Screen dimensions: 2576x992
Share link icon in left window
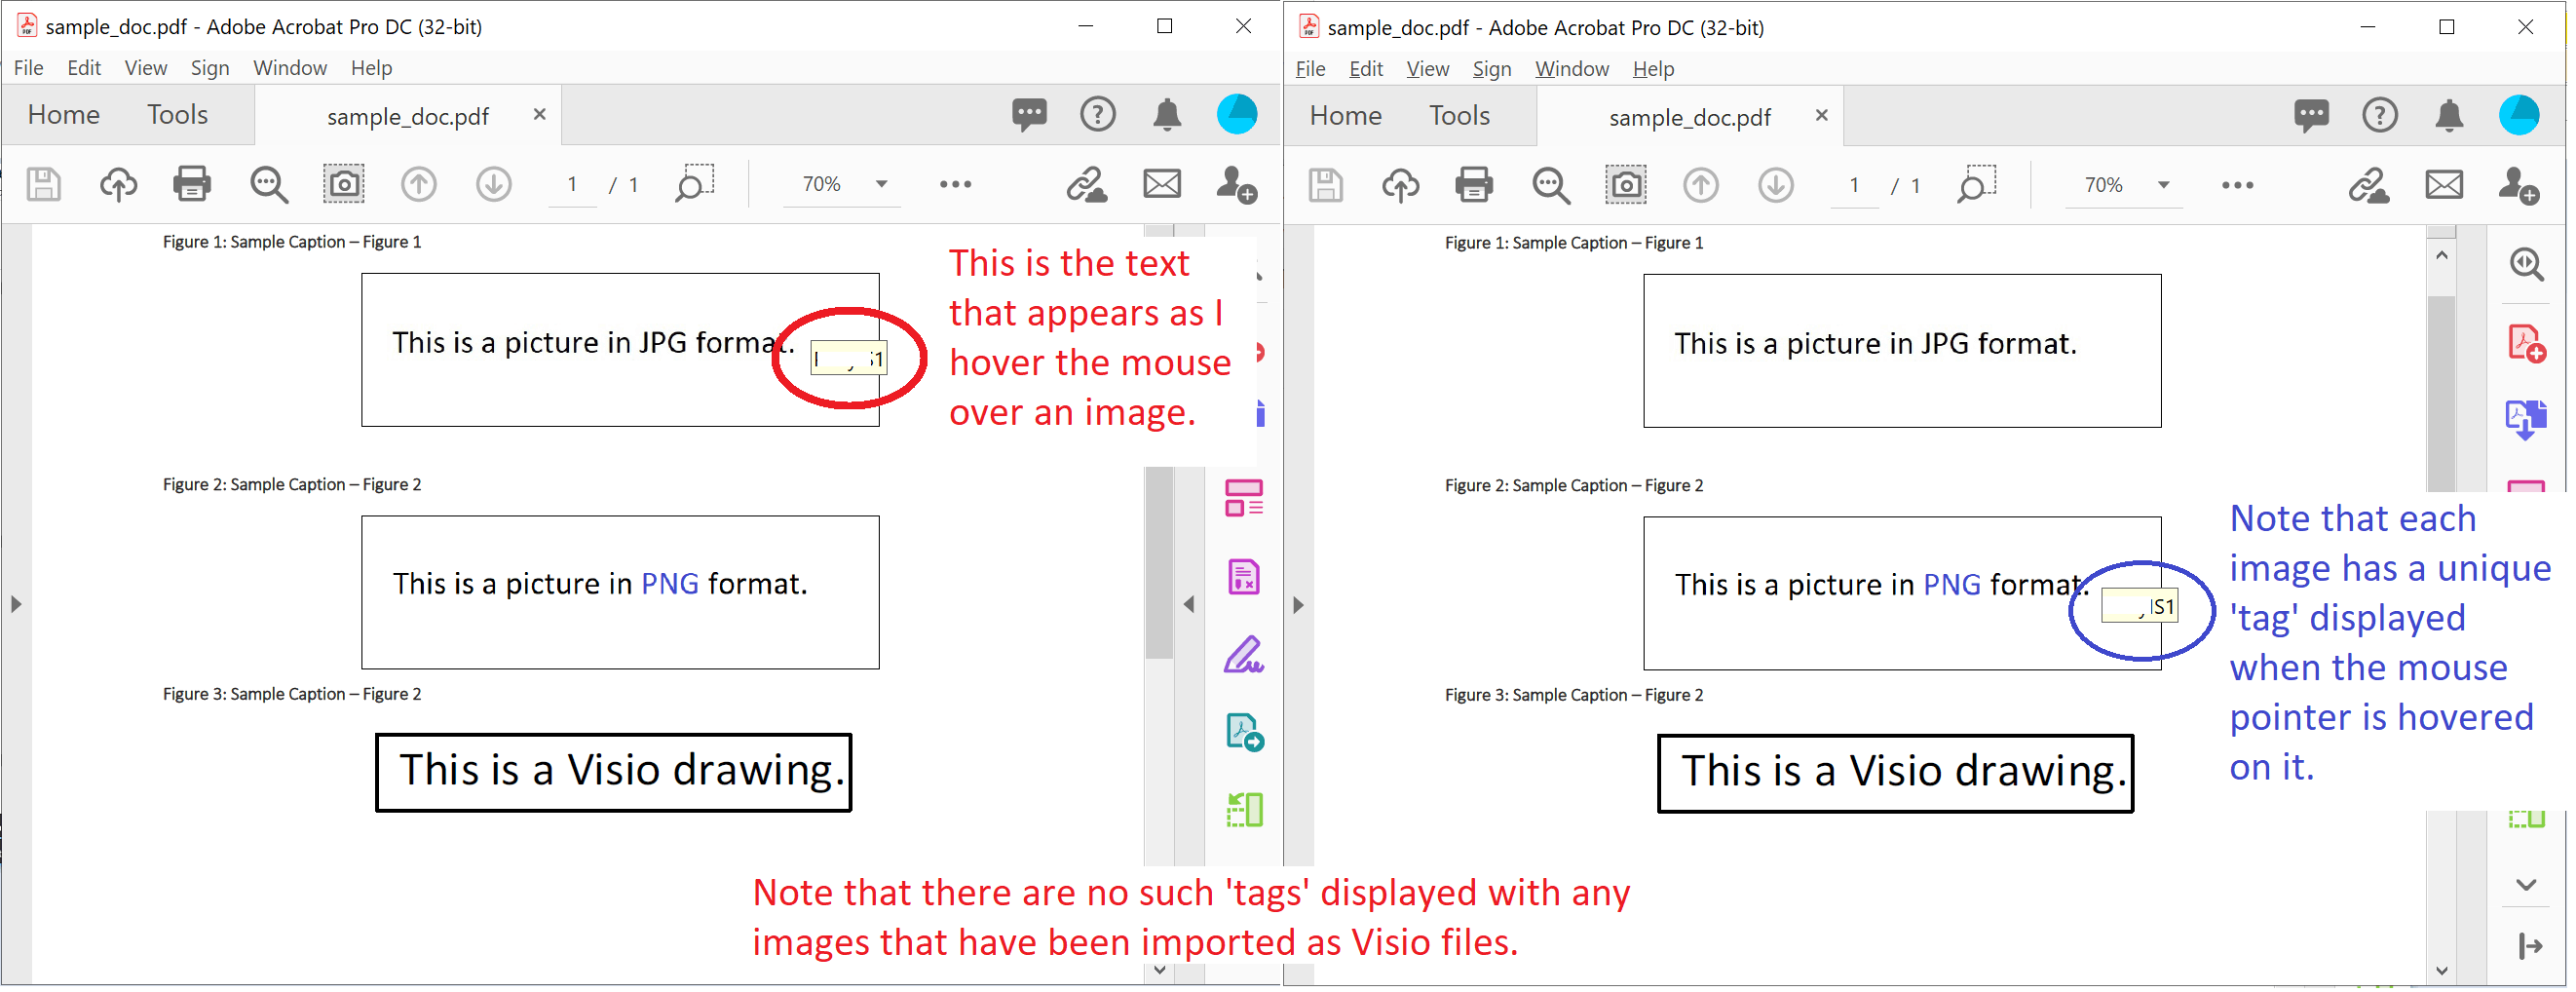click(x=1086, y=185)
